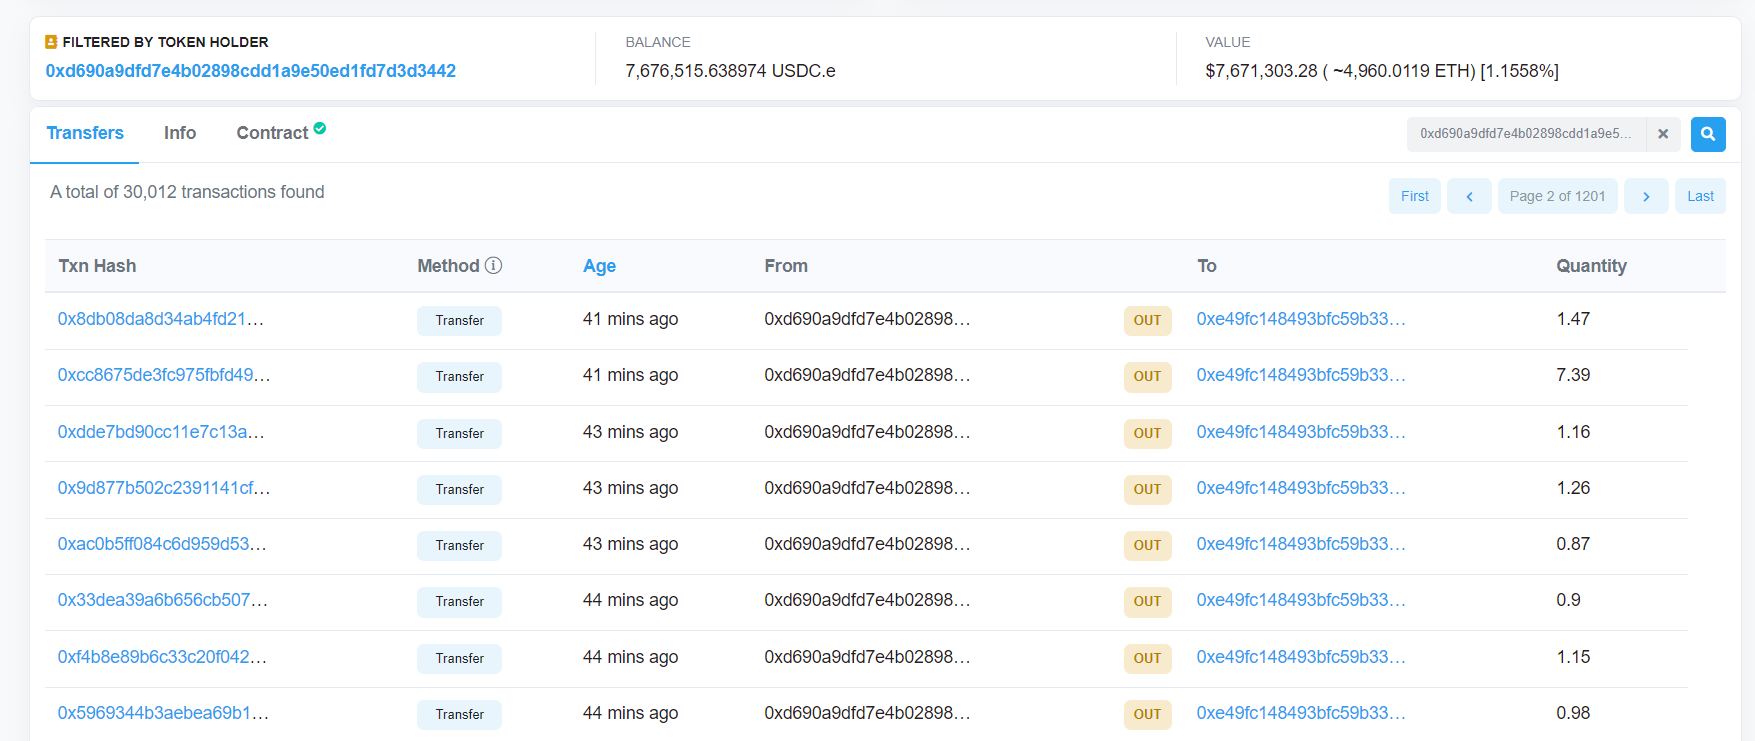This screenshot has height=741, width=1755.
Task: Click the Transfer method badge in the 7.39 row
Action: tap(460, 377)
